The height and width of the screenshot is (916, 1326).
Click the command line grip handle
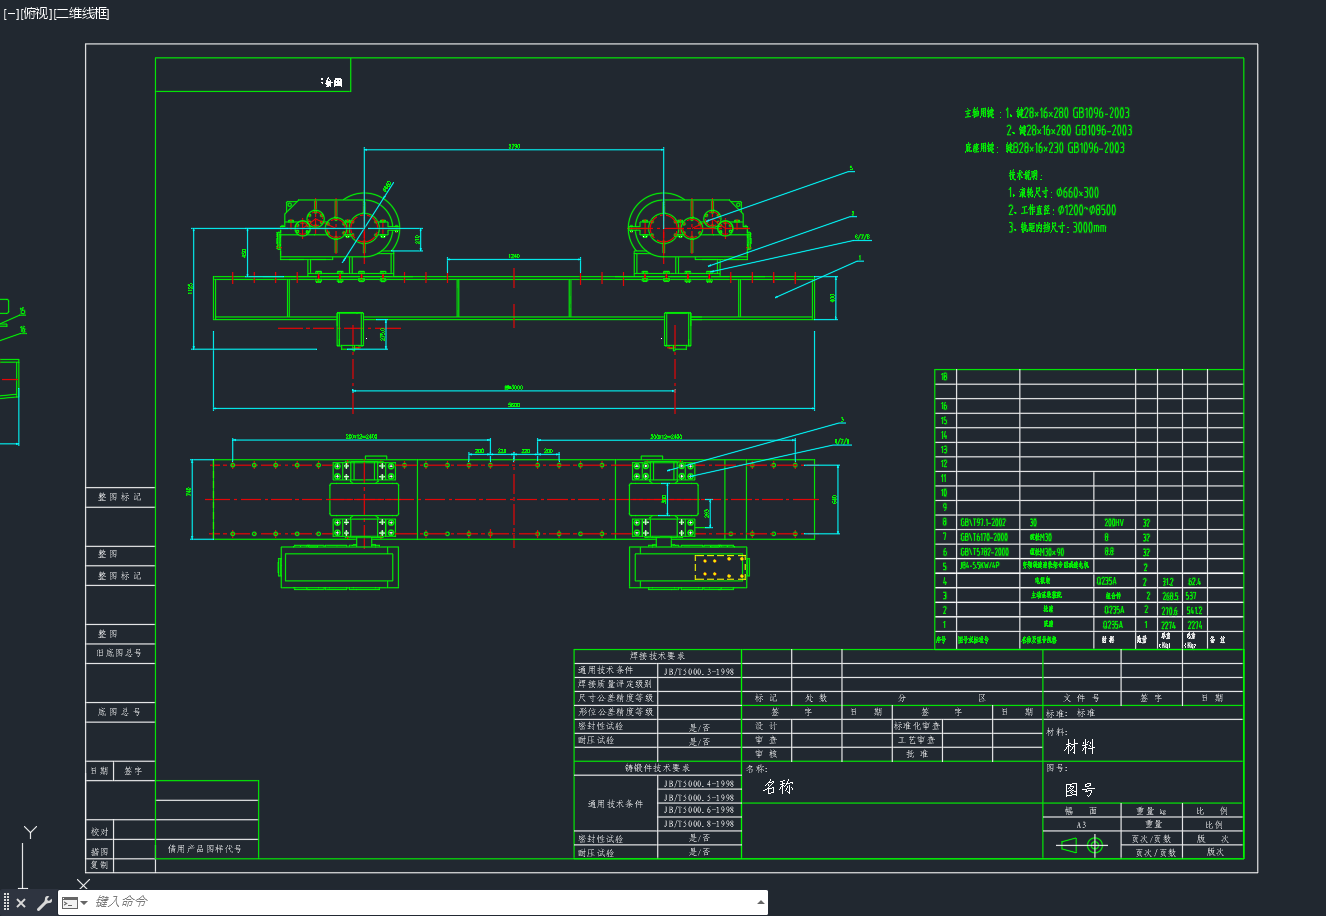click(6, 903)
